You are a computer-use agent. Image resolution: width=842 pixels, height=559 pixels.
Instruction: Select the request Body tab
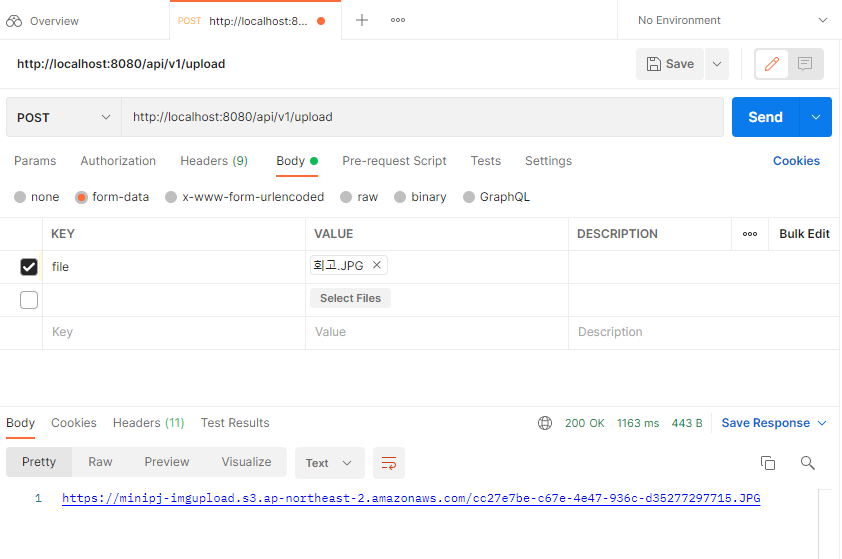(x=297, y=161)
